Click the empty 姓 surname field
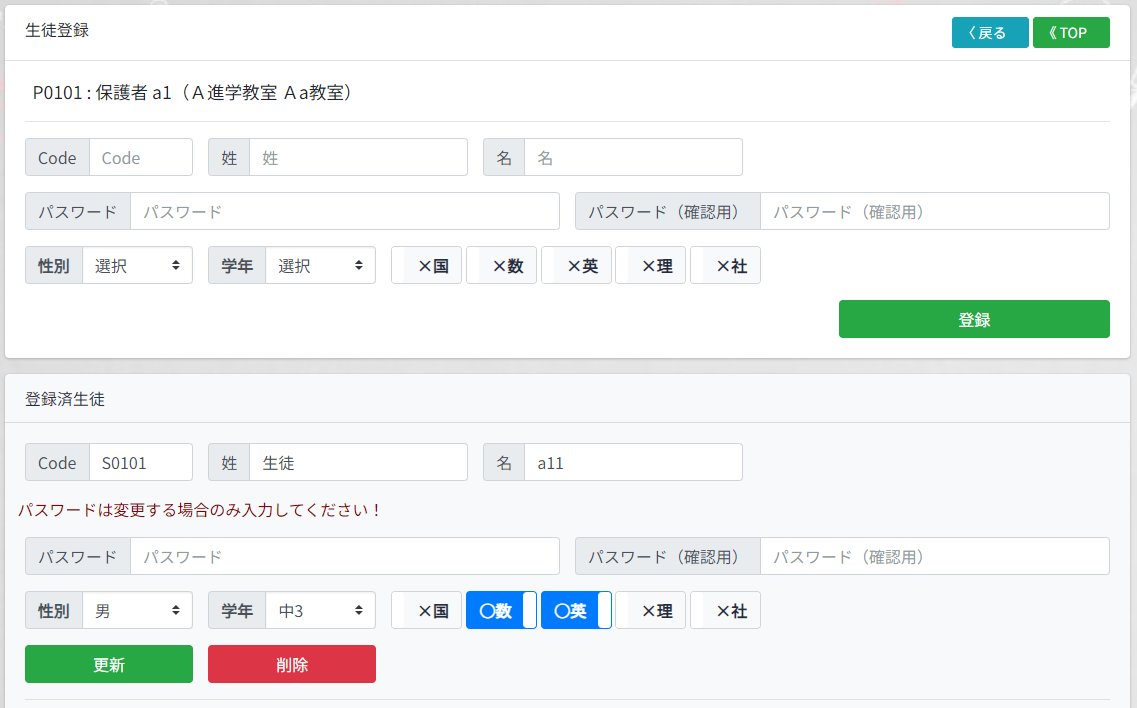1137x708 pixels. click(358, 158)
